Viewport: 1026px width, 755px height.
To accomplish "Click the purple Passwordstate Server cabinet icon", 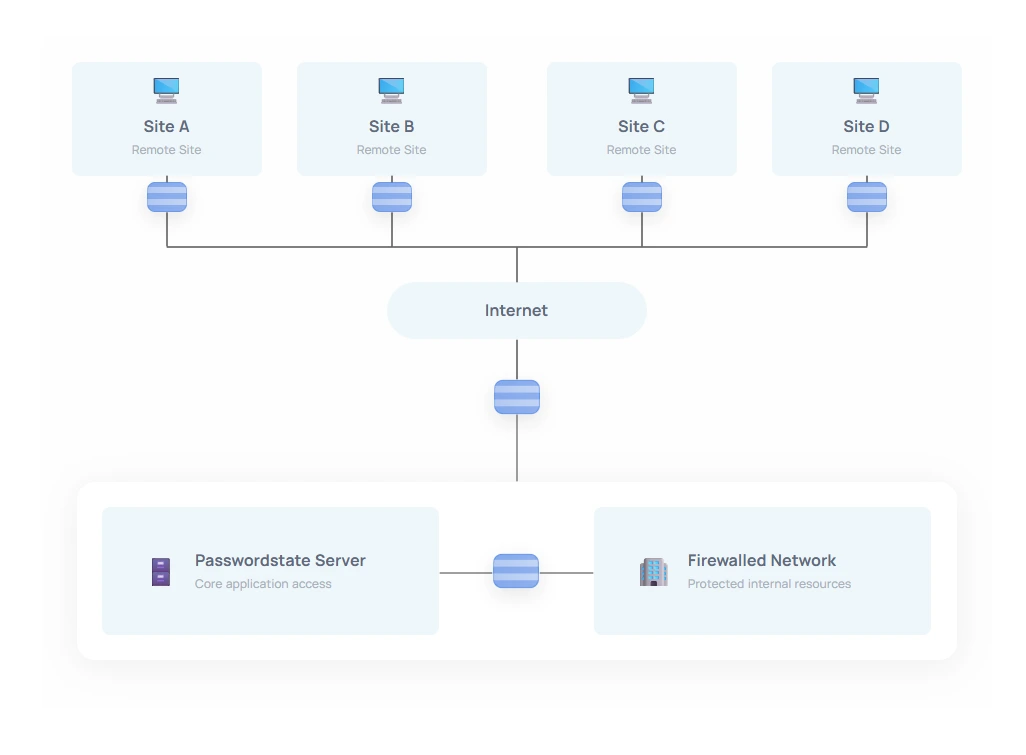I will [161, 572].
